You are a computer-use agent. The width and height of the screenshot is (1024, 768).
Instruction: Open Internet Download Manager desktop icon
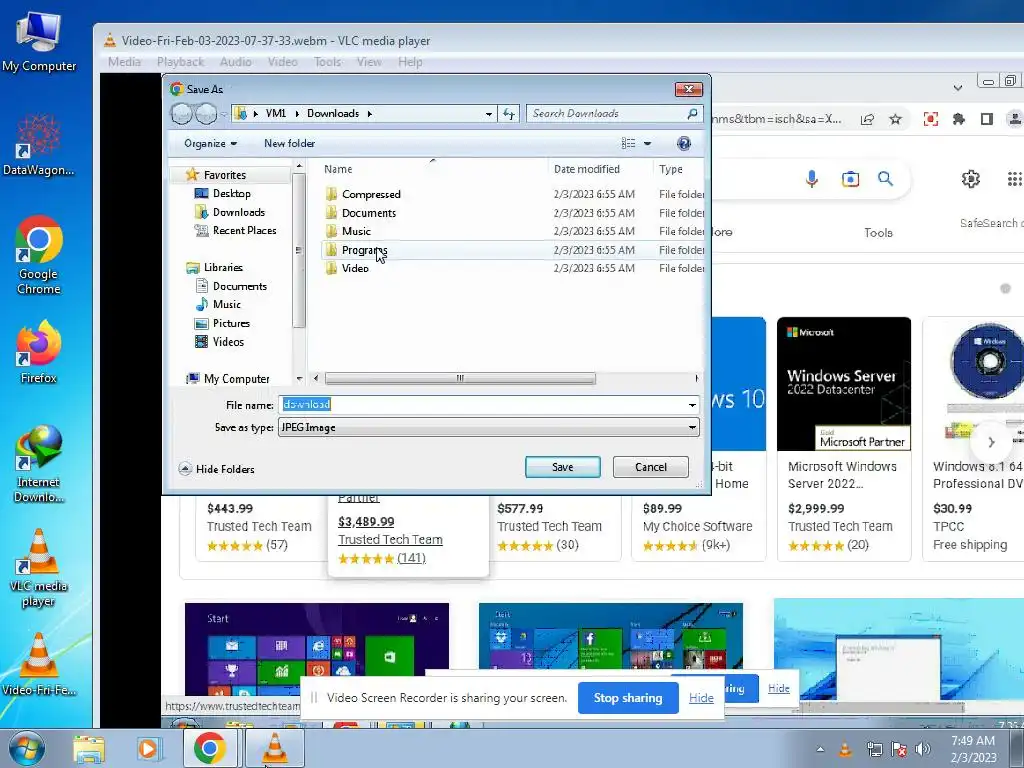39,464
